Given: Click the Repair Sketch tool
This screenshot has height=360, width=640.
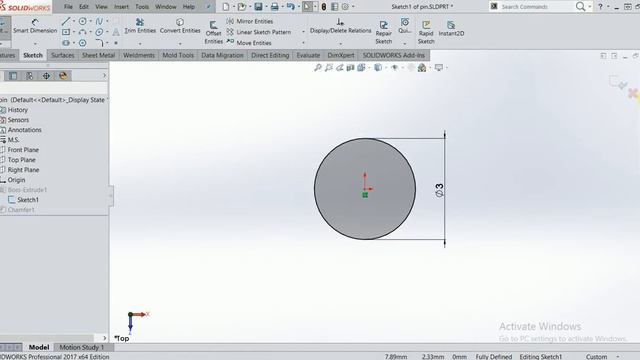Looking at the screenshot, I should tap(383, 33).
